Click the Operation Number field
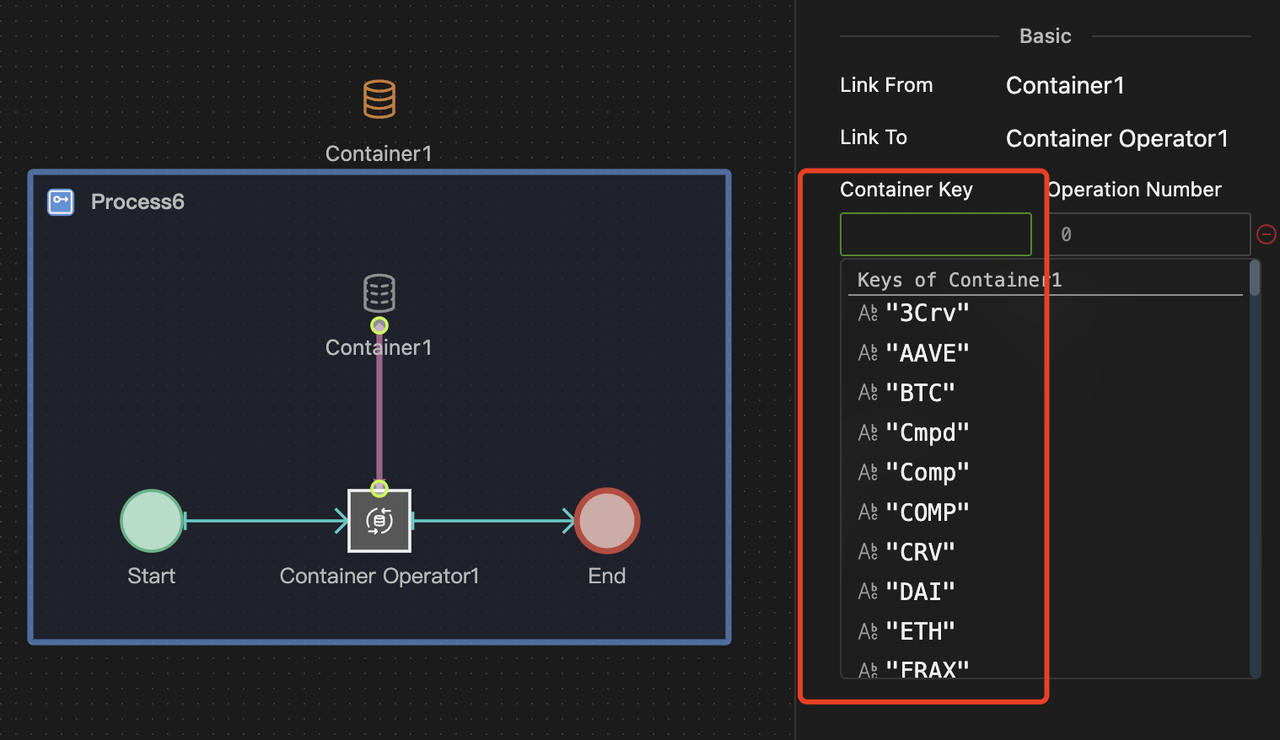This screenshot has width=1280, height=740. pyautogui.click(x=1148, y=234)
